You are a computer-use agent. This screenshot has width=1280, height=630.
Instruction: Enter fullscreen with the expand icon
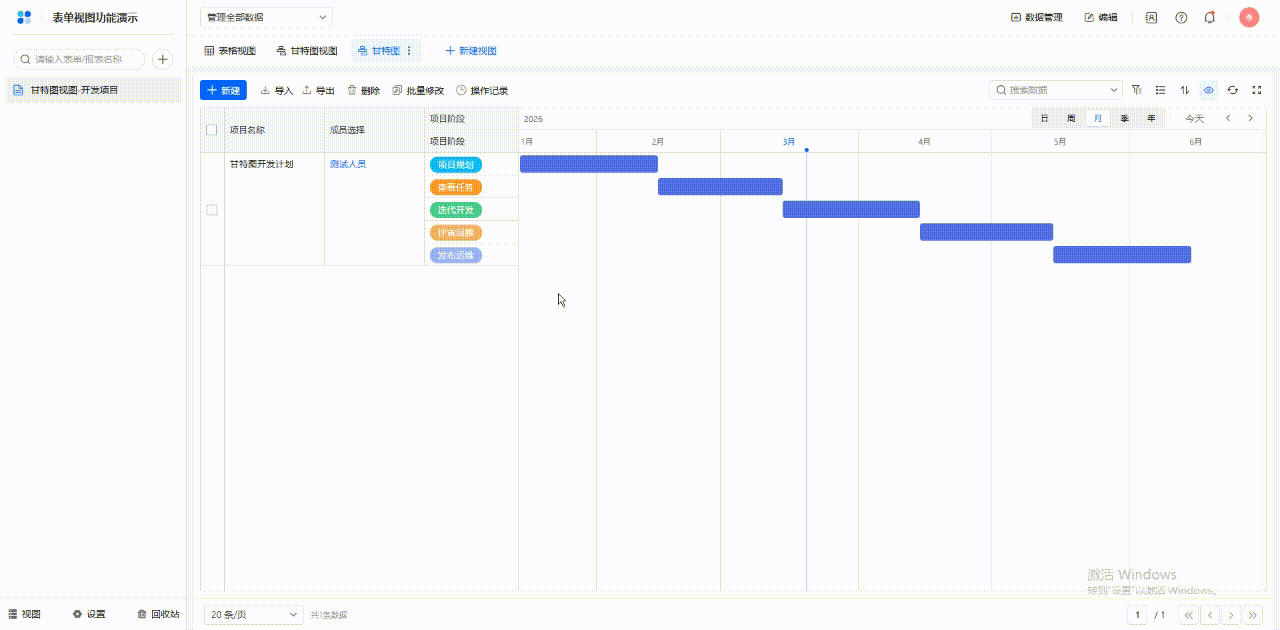click(1257, 90)
